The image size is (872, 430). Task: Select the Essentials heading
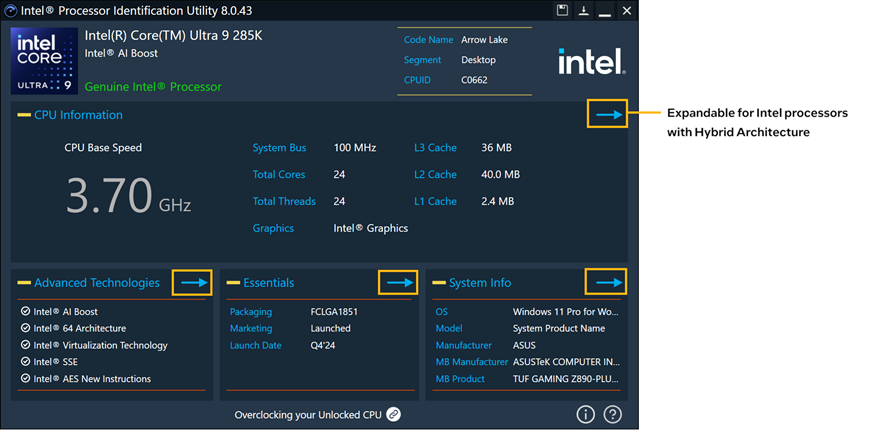coord(268,283)
